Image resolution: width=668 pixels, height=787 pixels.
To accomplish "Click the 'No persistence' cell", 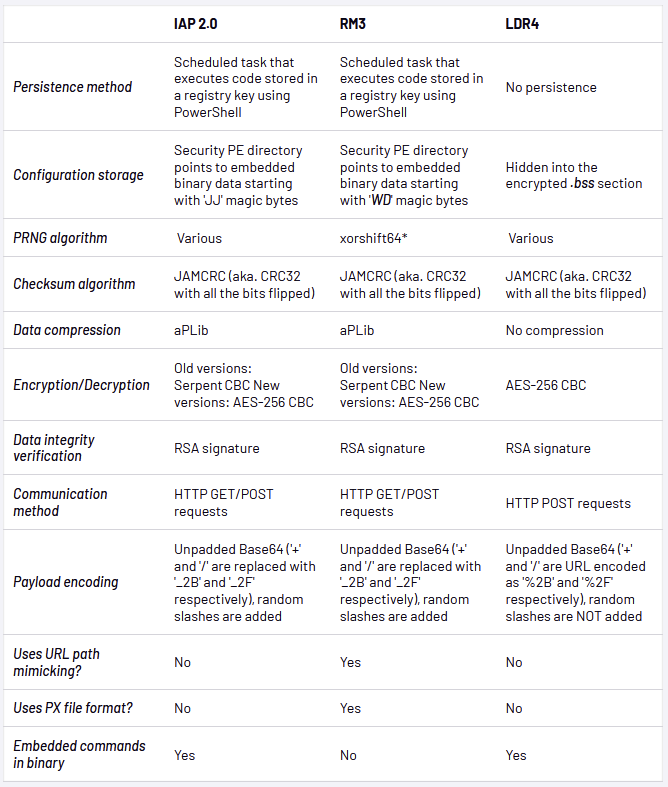I will tap(551, 87).
